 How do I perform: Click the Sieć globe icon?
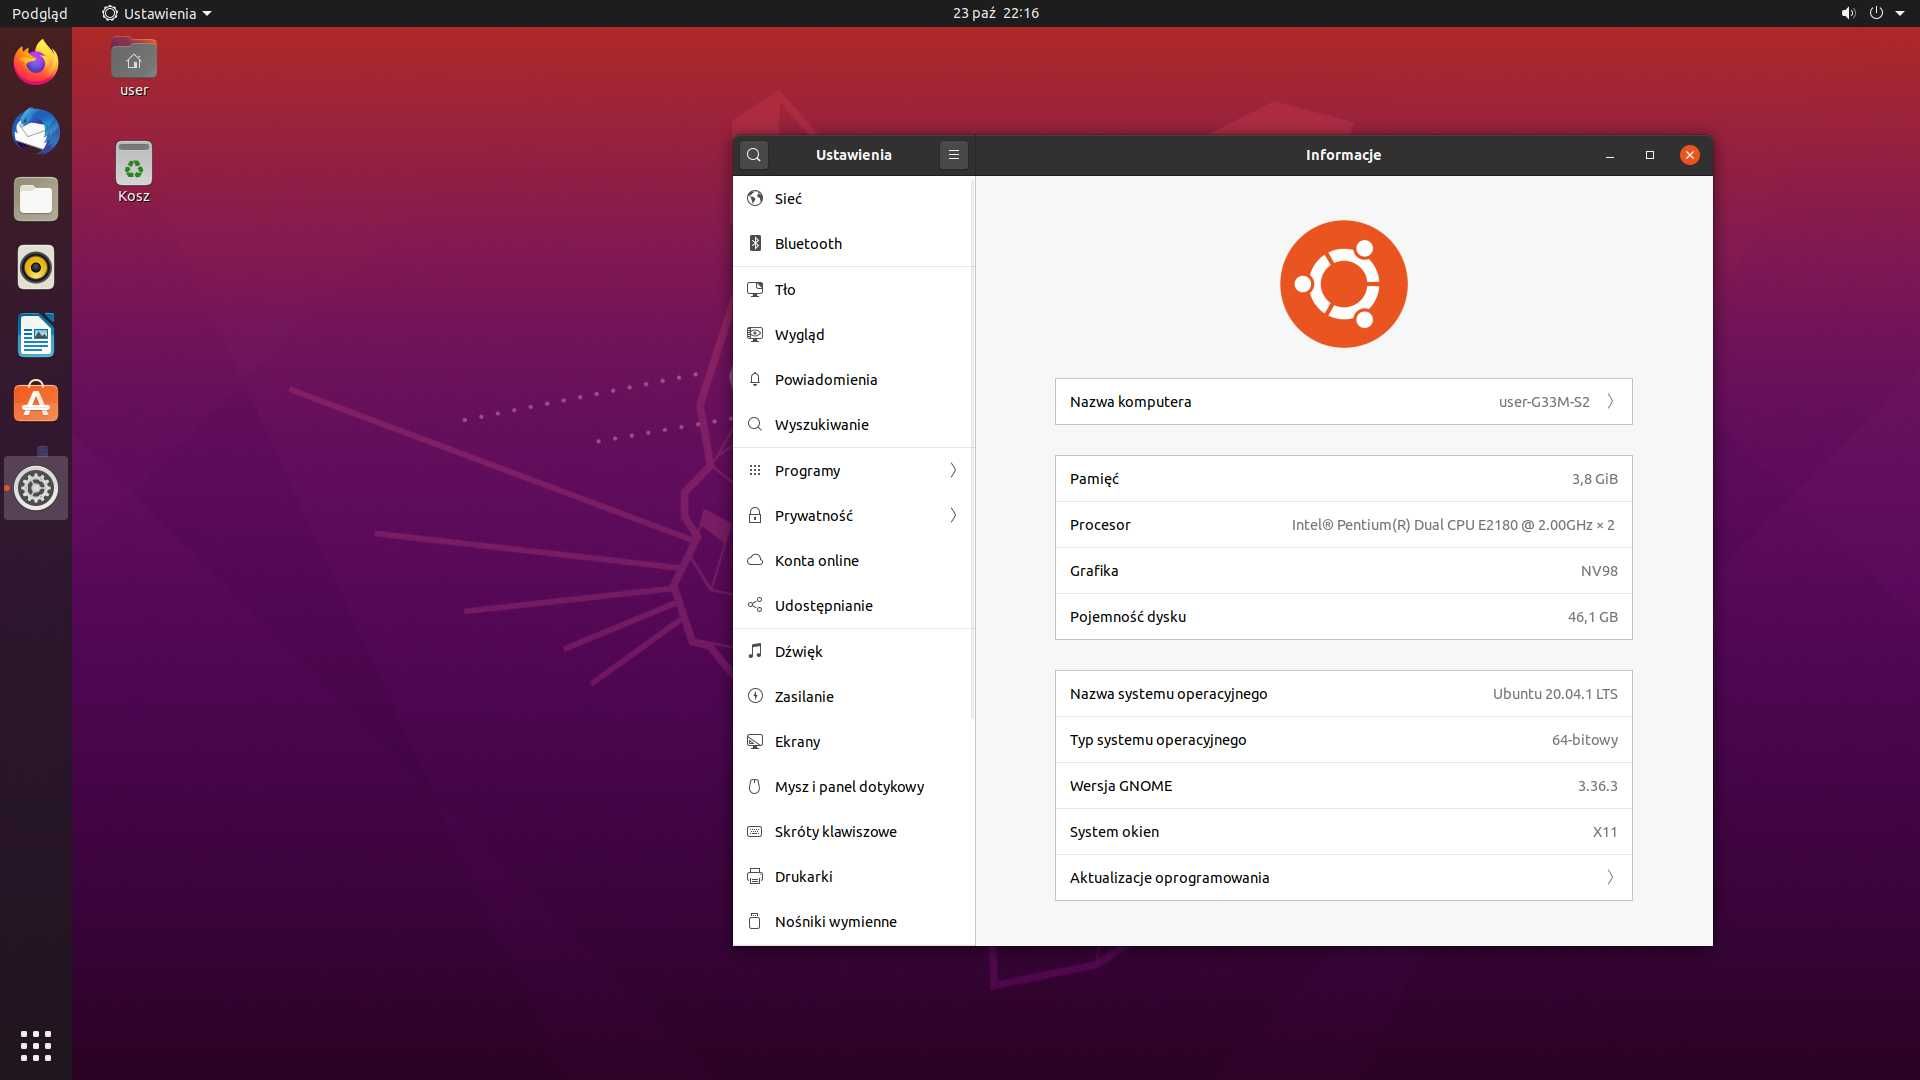coord(755,198)
